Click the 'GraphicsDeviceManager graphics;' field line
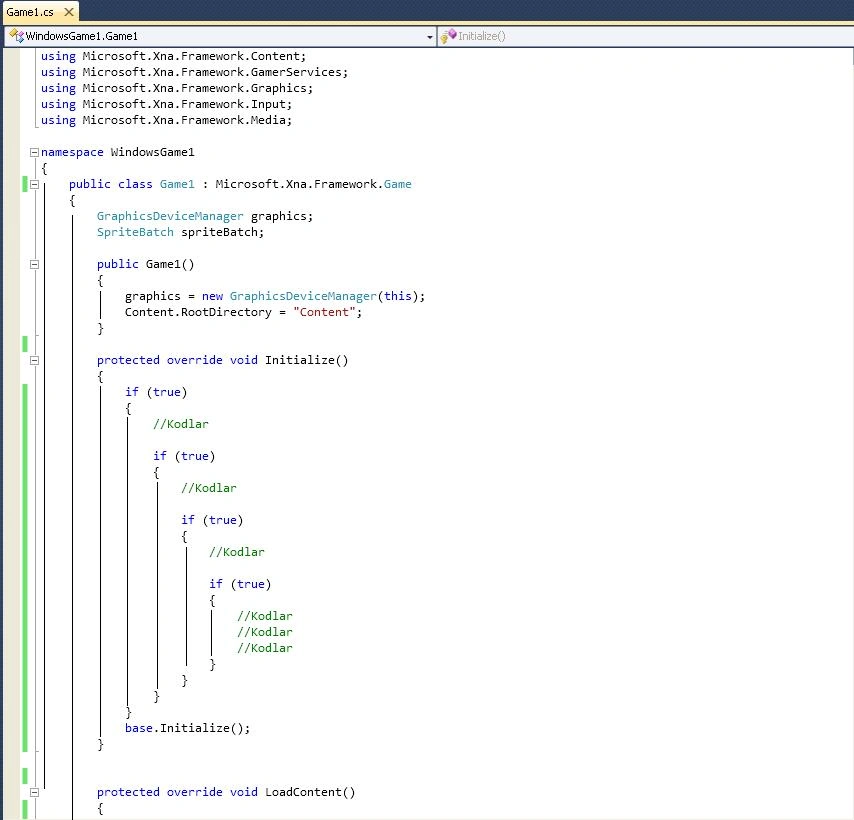854x820 pixels. pos(205,216)
